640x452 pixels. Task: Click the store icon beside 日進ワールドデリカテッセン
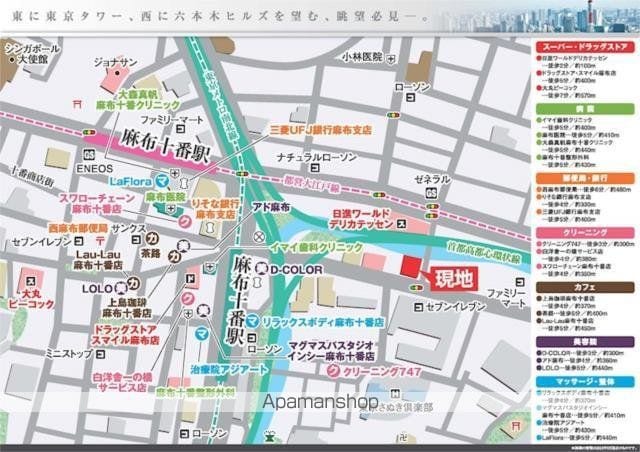[x=402, y=223]
